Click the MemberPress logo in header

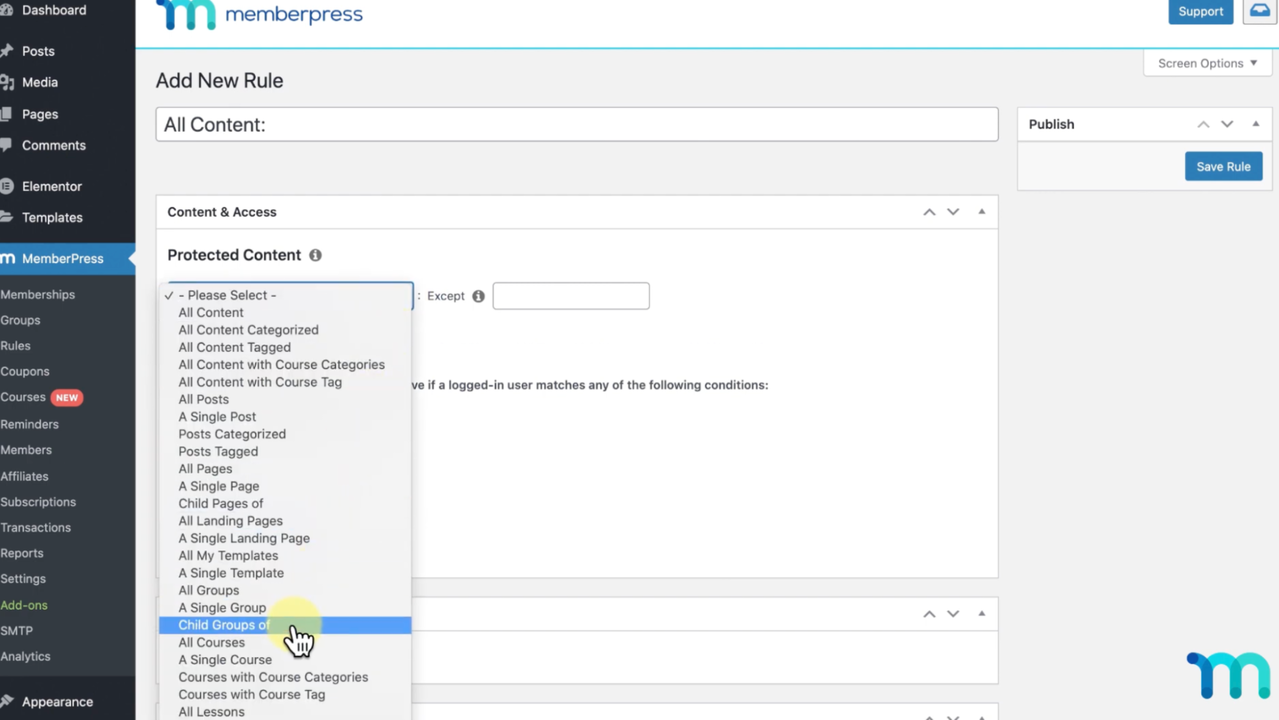tap(259, 15)
